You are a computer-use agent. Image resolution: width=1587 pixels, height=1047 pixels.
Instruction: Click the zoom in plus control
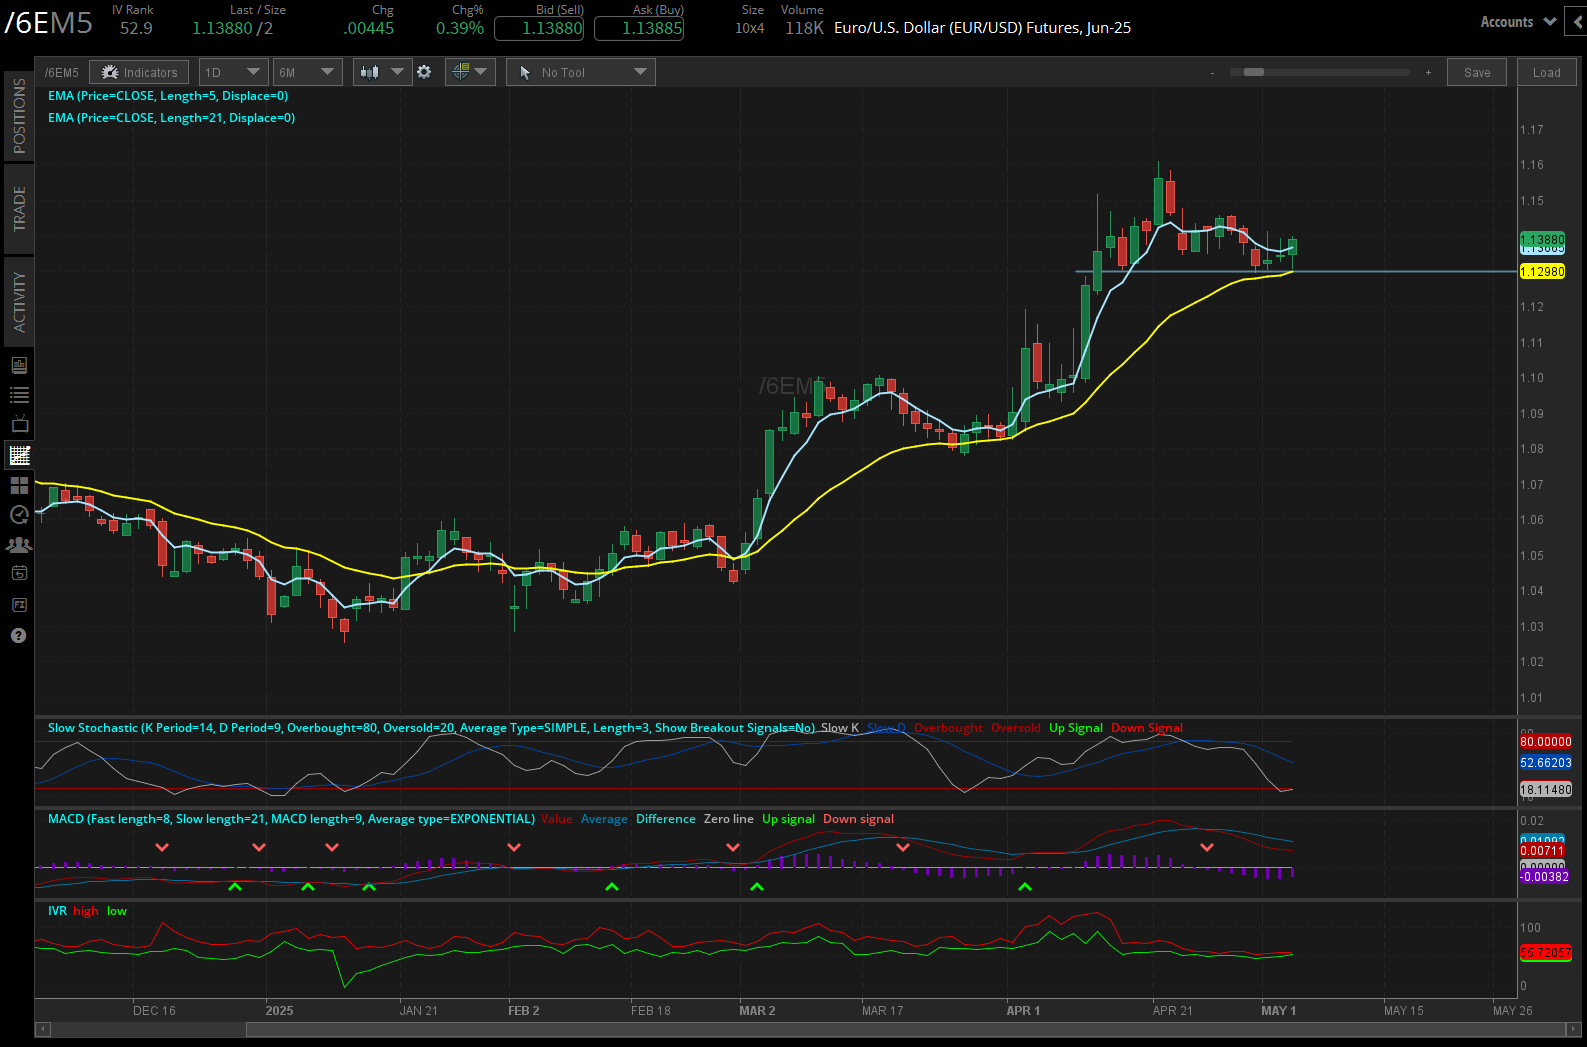tap(1428, 72)
